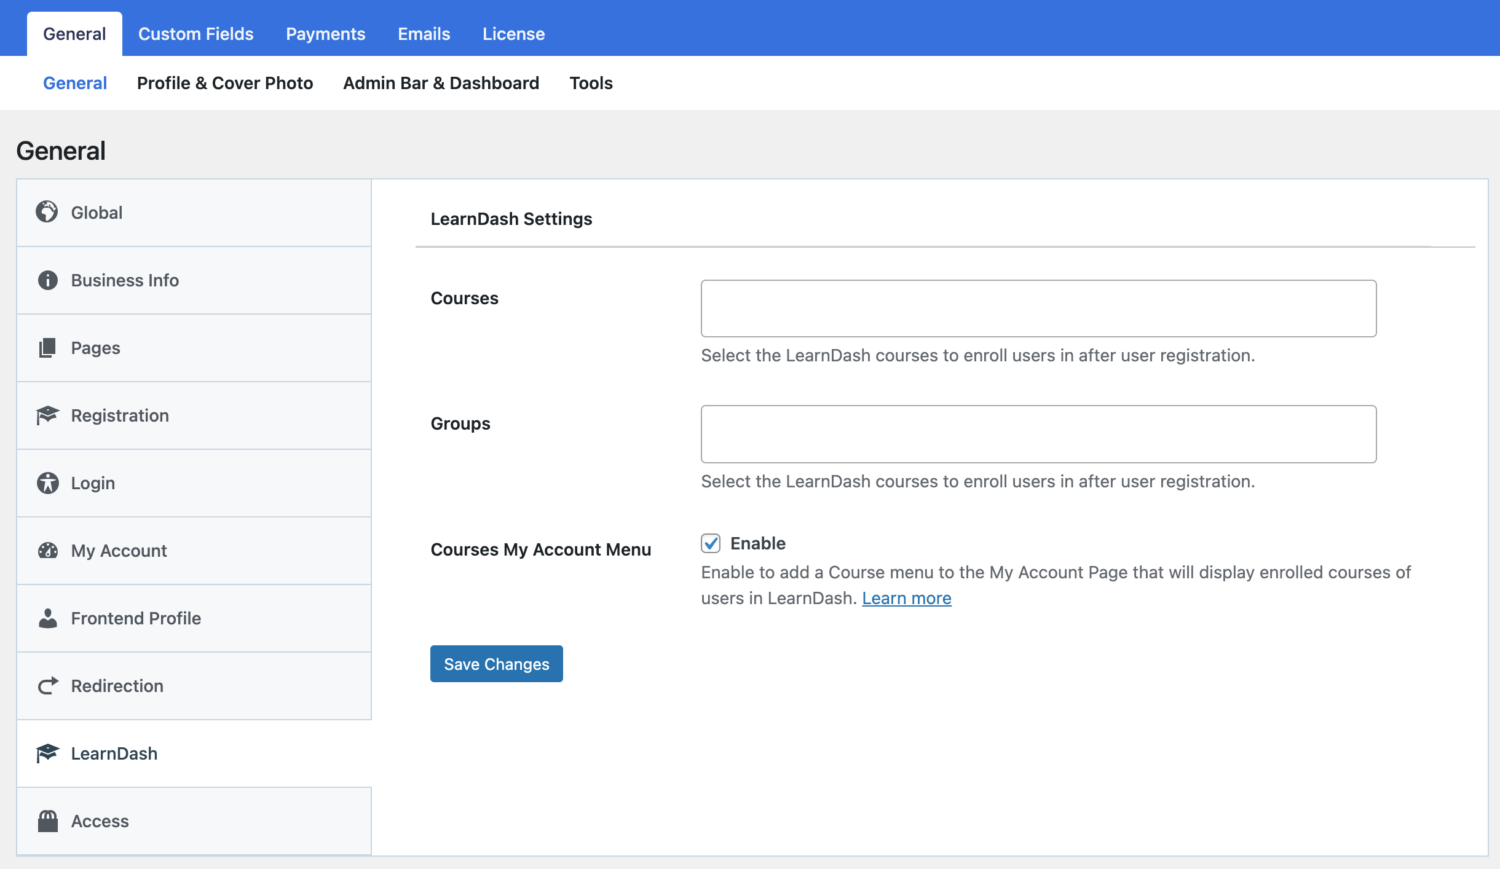Select the LearnDash settings section

(194, 754)
